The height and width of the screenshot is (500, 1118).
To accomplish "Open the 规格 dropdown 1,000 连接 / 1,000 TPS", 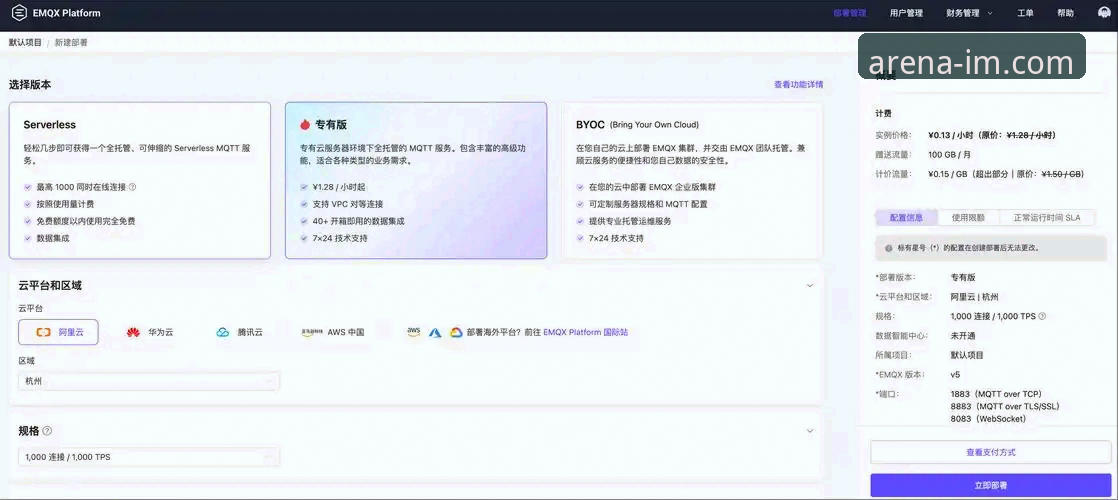I will (x=149, y=456).
